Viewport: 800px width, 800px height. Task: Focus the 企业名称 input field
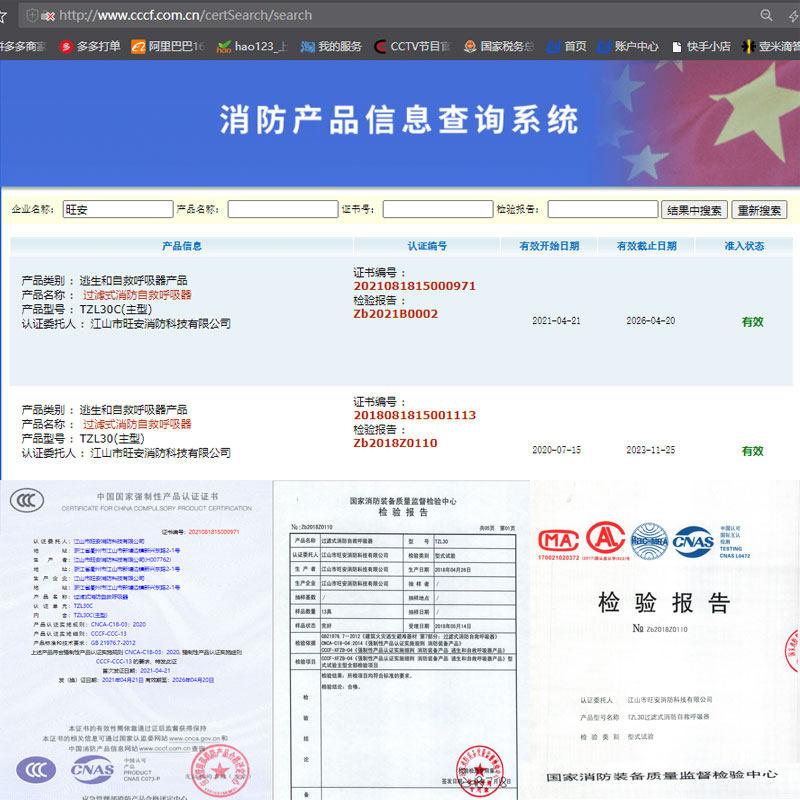pos(118,209)
